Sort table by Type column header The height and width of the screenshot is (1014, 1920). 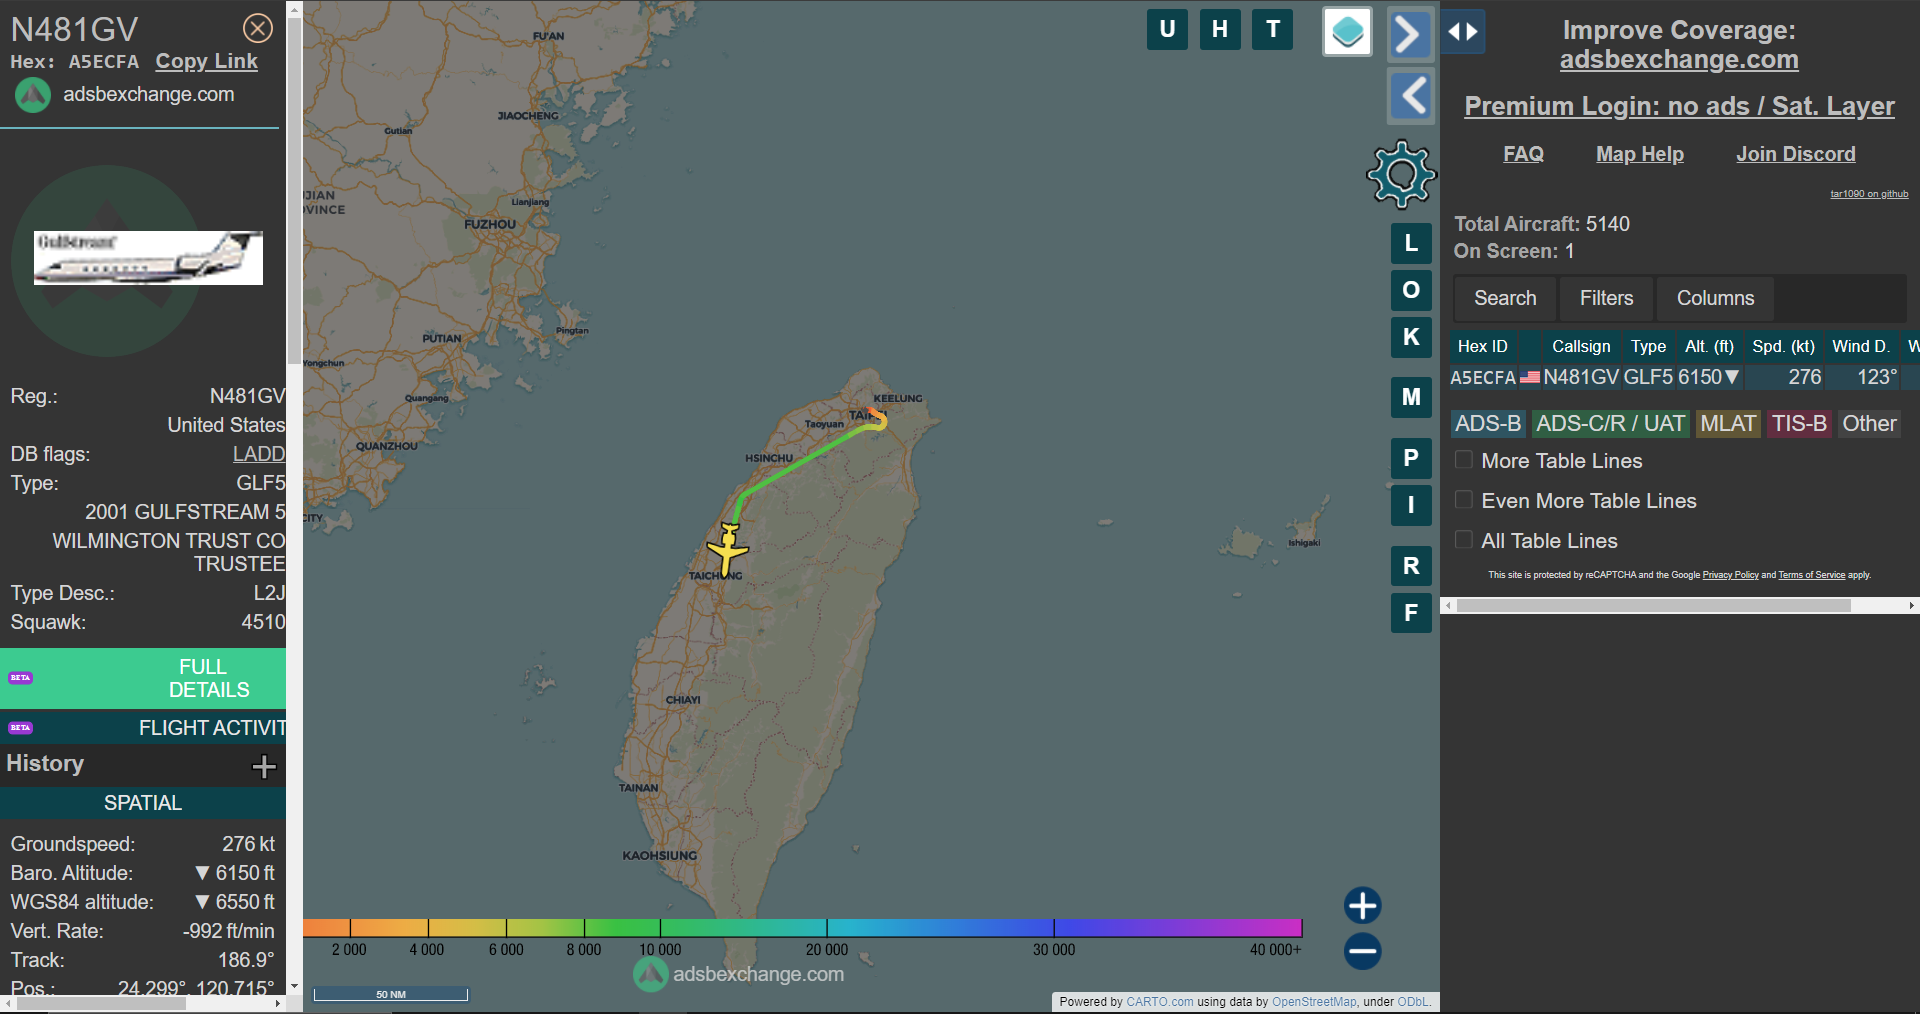pos(1648,346)
